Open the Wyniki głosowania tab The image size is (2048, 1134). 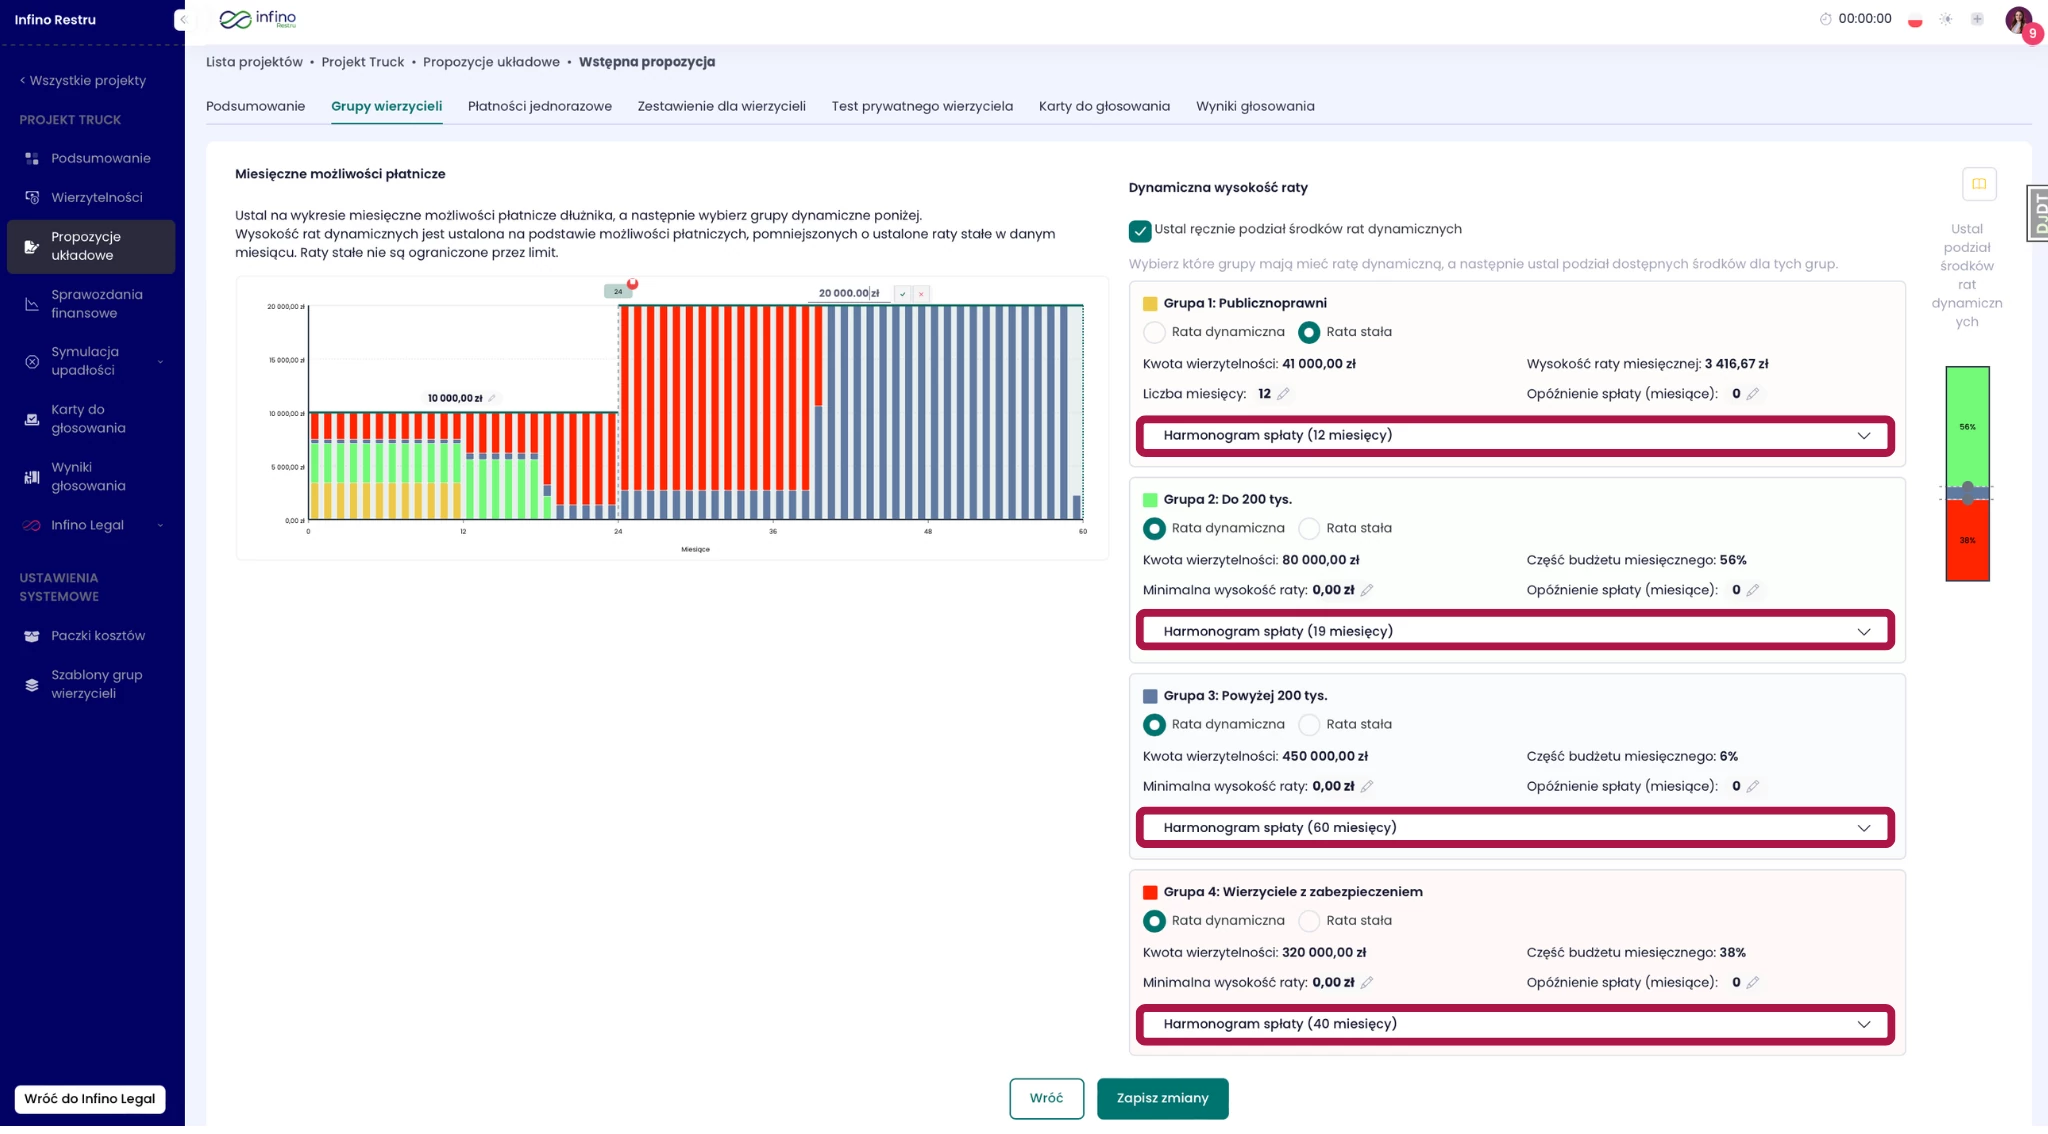(1254, 106)
